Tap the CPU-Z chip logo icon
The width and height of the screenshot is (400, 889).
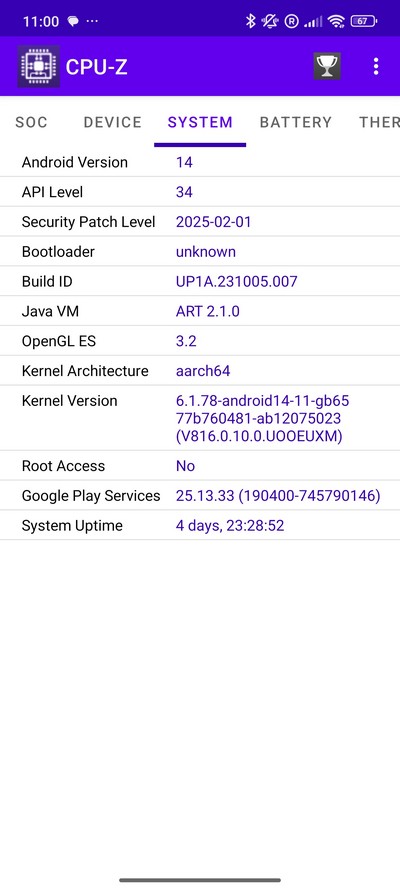[x=39, y=66]
